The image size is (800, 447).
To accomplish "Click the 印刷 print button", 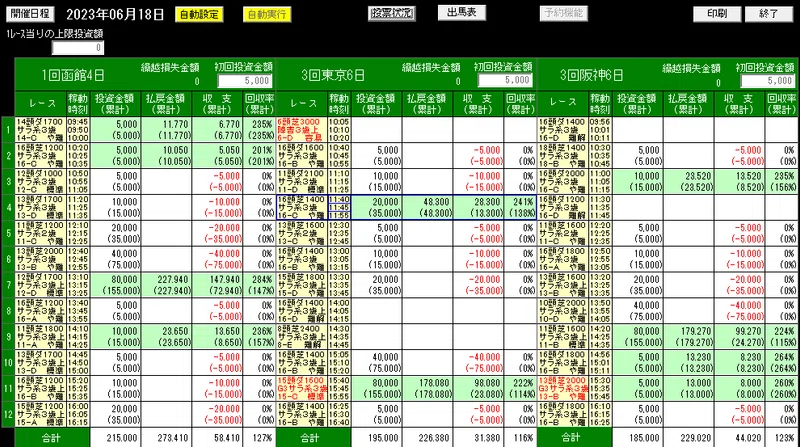I will click(717, 14).
